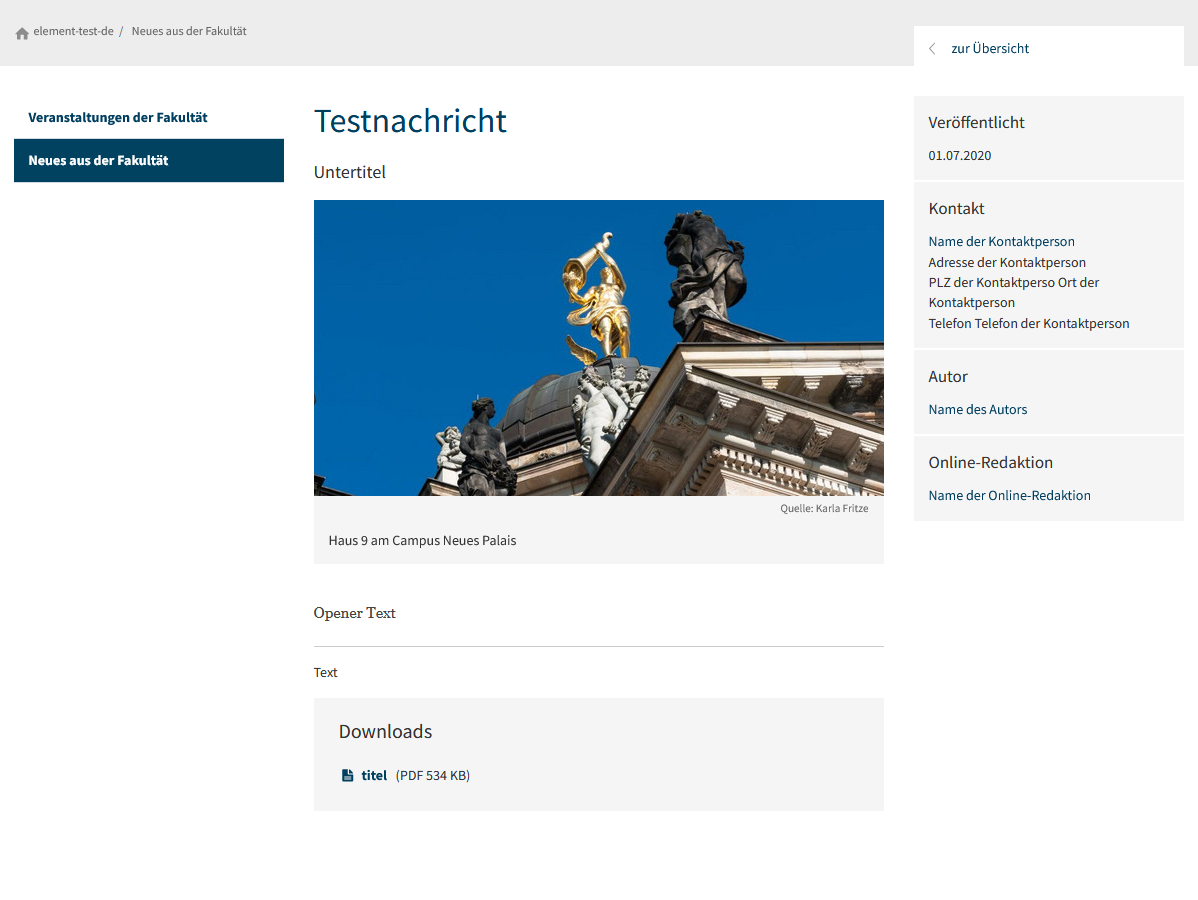Open Veranstaltungen der Fakultät in the sidebar
This screenshot has width=1198, height=900.
click(x=118, y=117)
